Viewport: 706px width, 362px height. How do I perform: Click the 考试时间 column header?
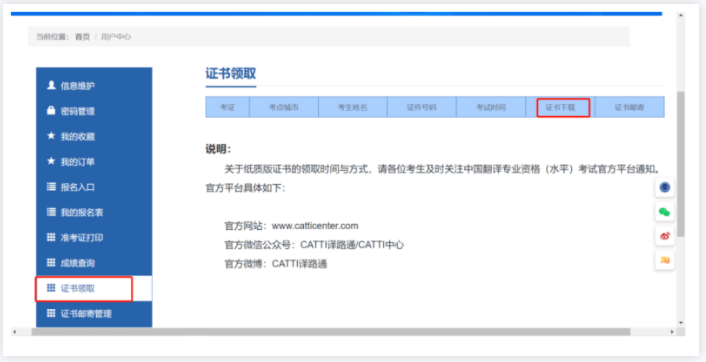491,108
